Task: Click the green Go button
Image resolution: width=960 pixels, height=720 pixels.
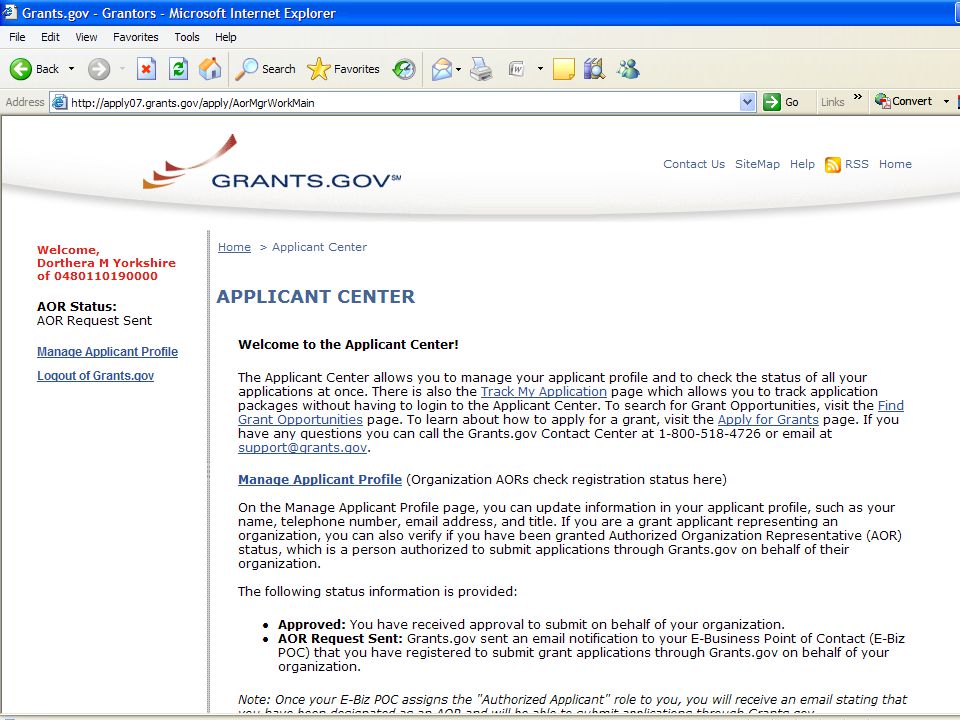Action: 781,102
